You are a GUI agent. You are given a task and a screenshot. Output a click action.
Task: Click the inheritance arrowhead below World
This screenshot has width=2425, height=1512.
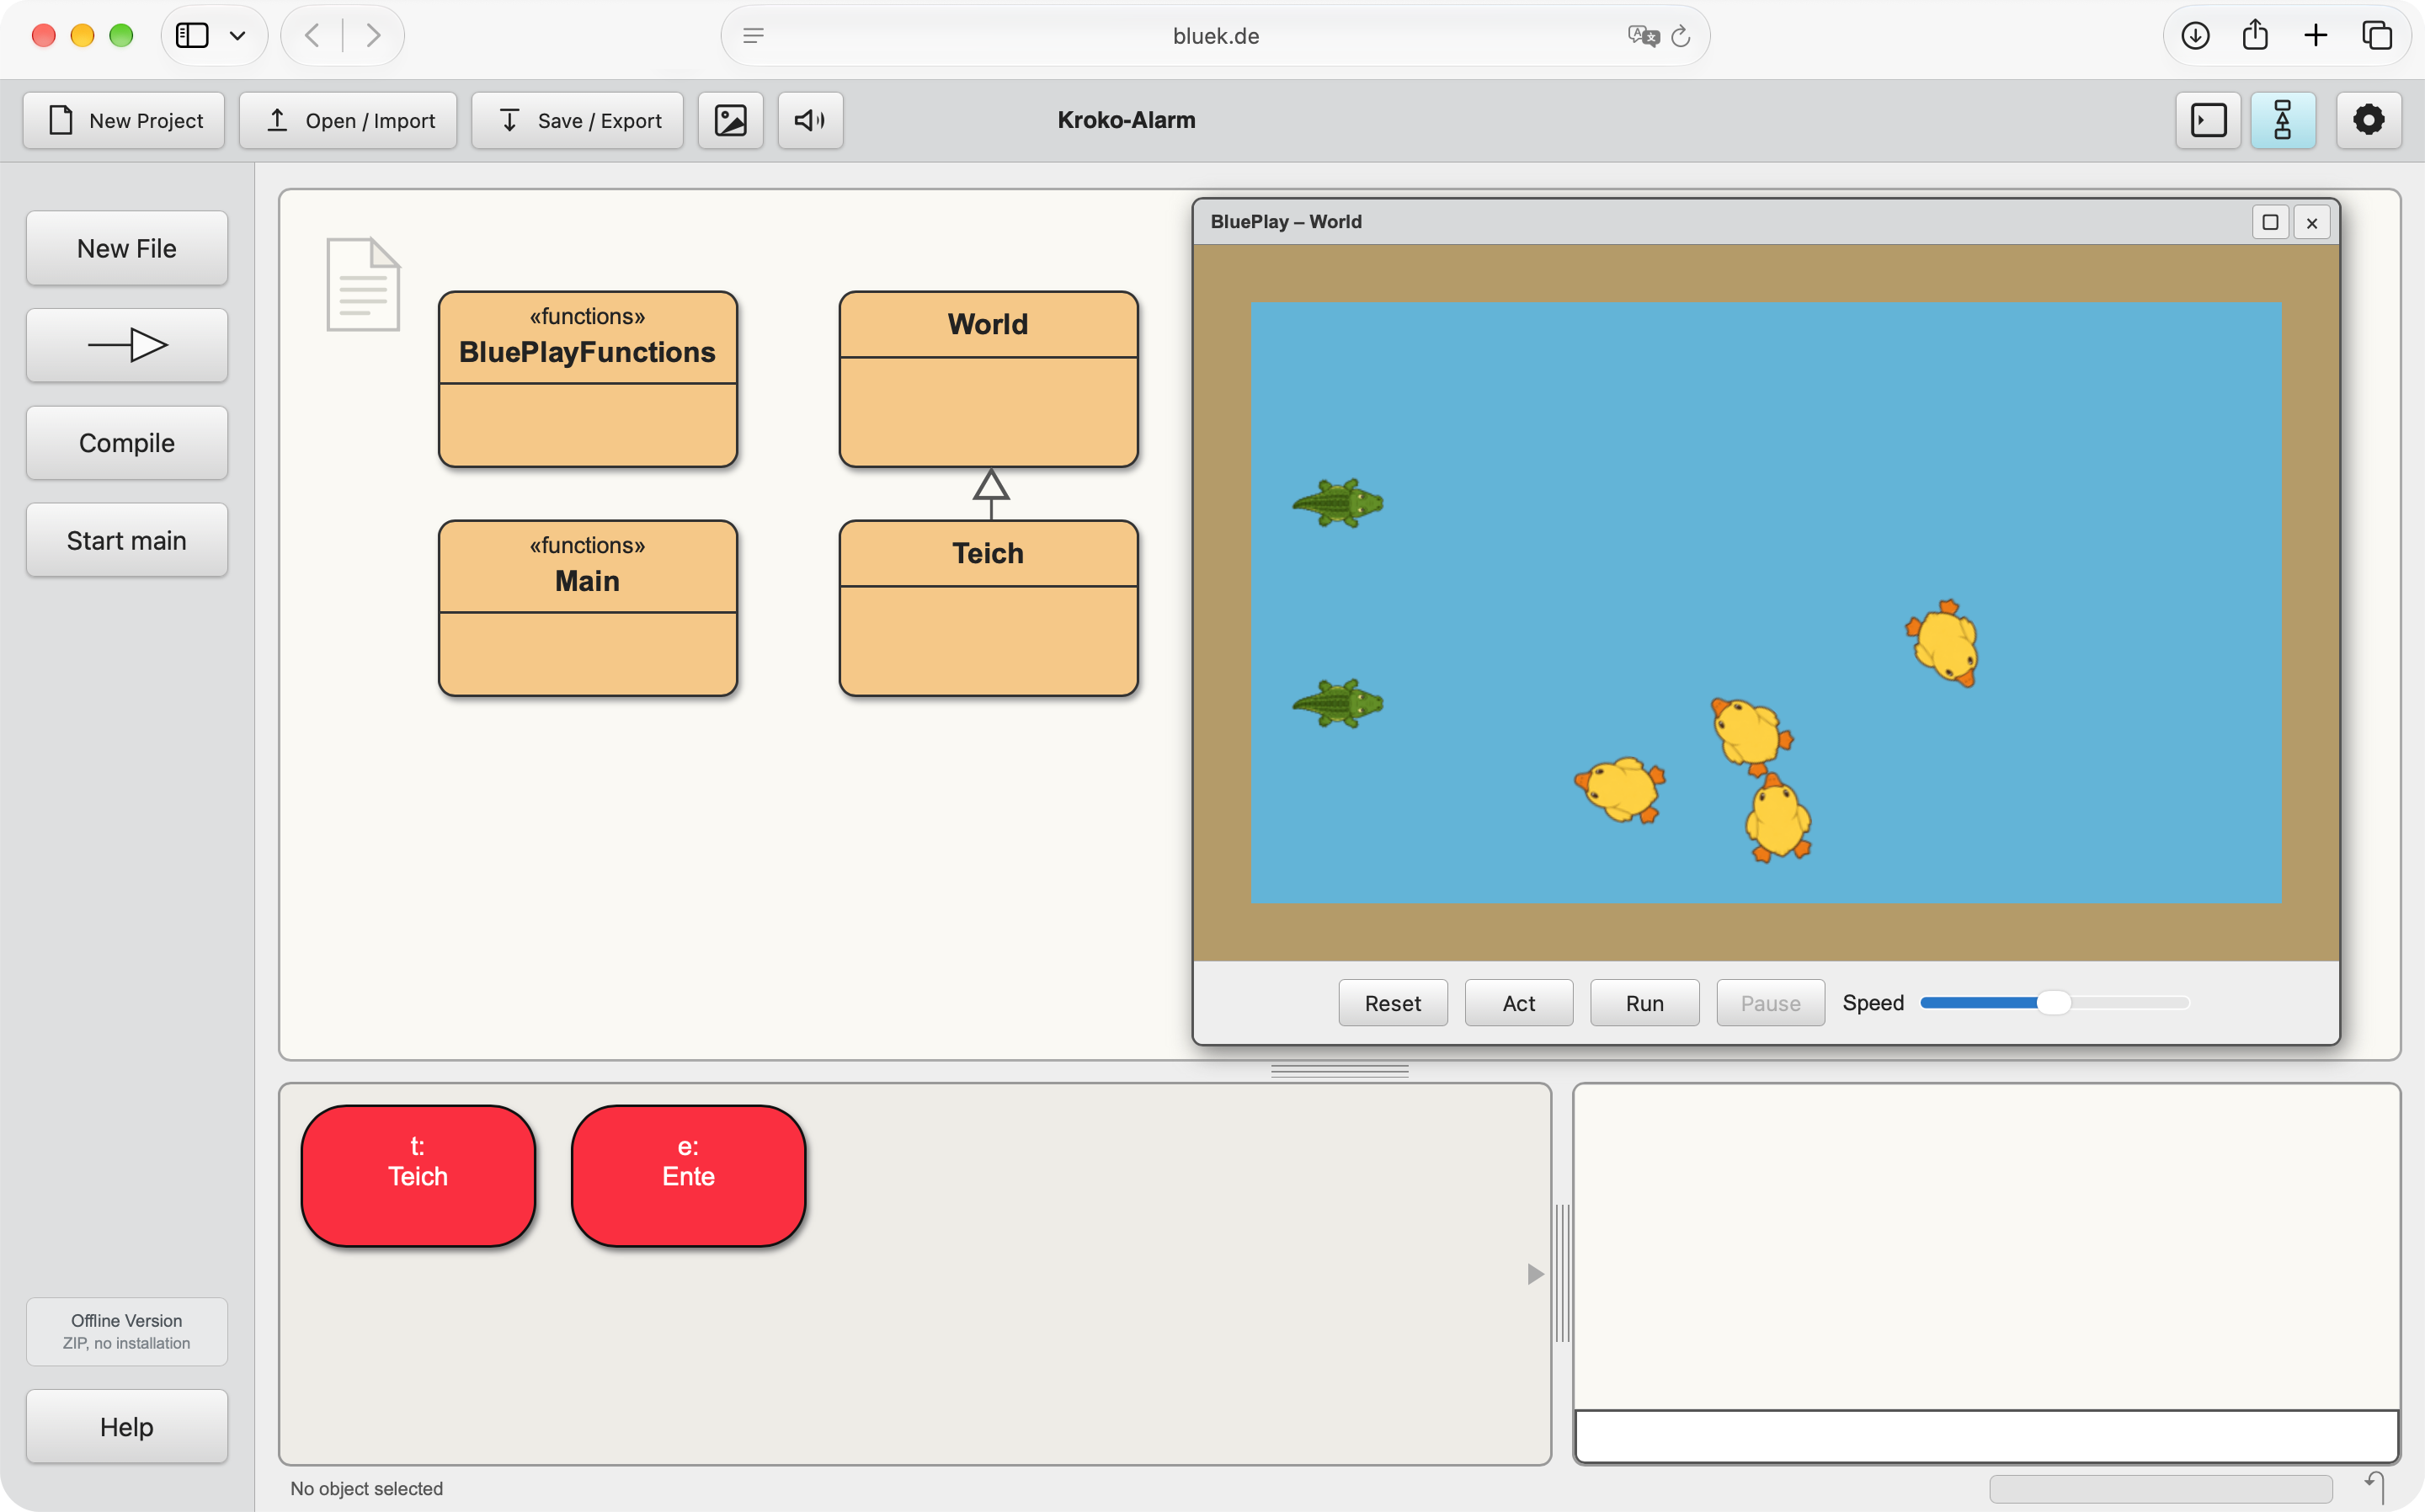pyautogui.click(x=991, y=485)
